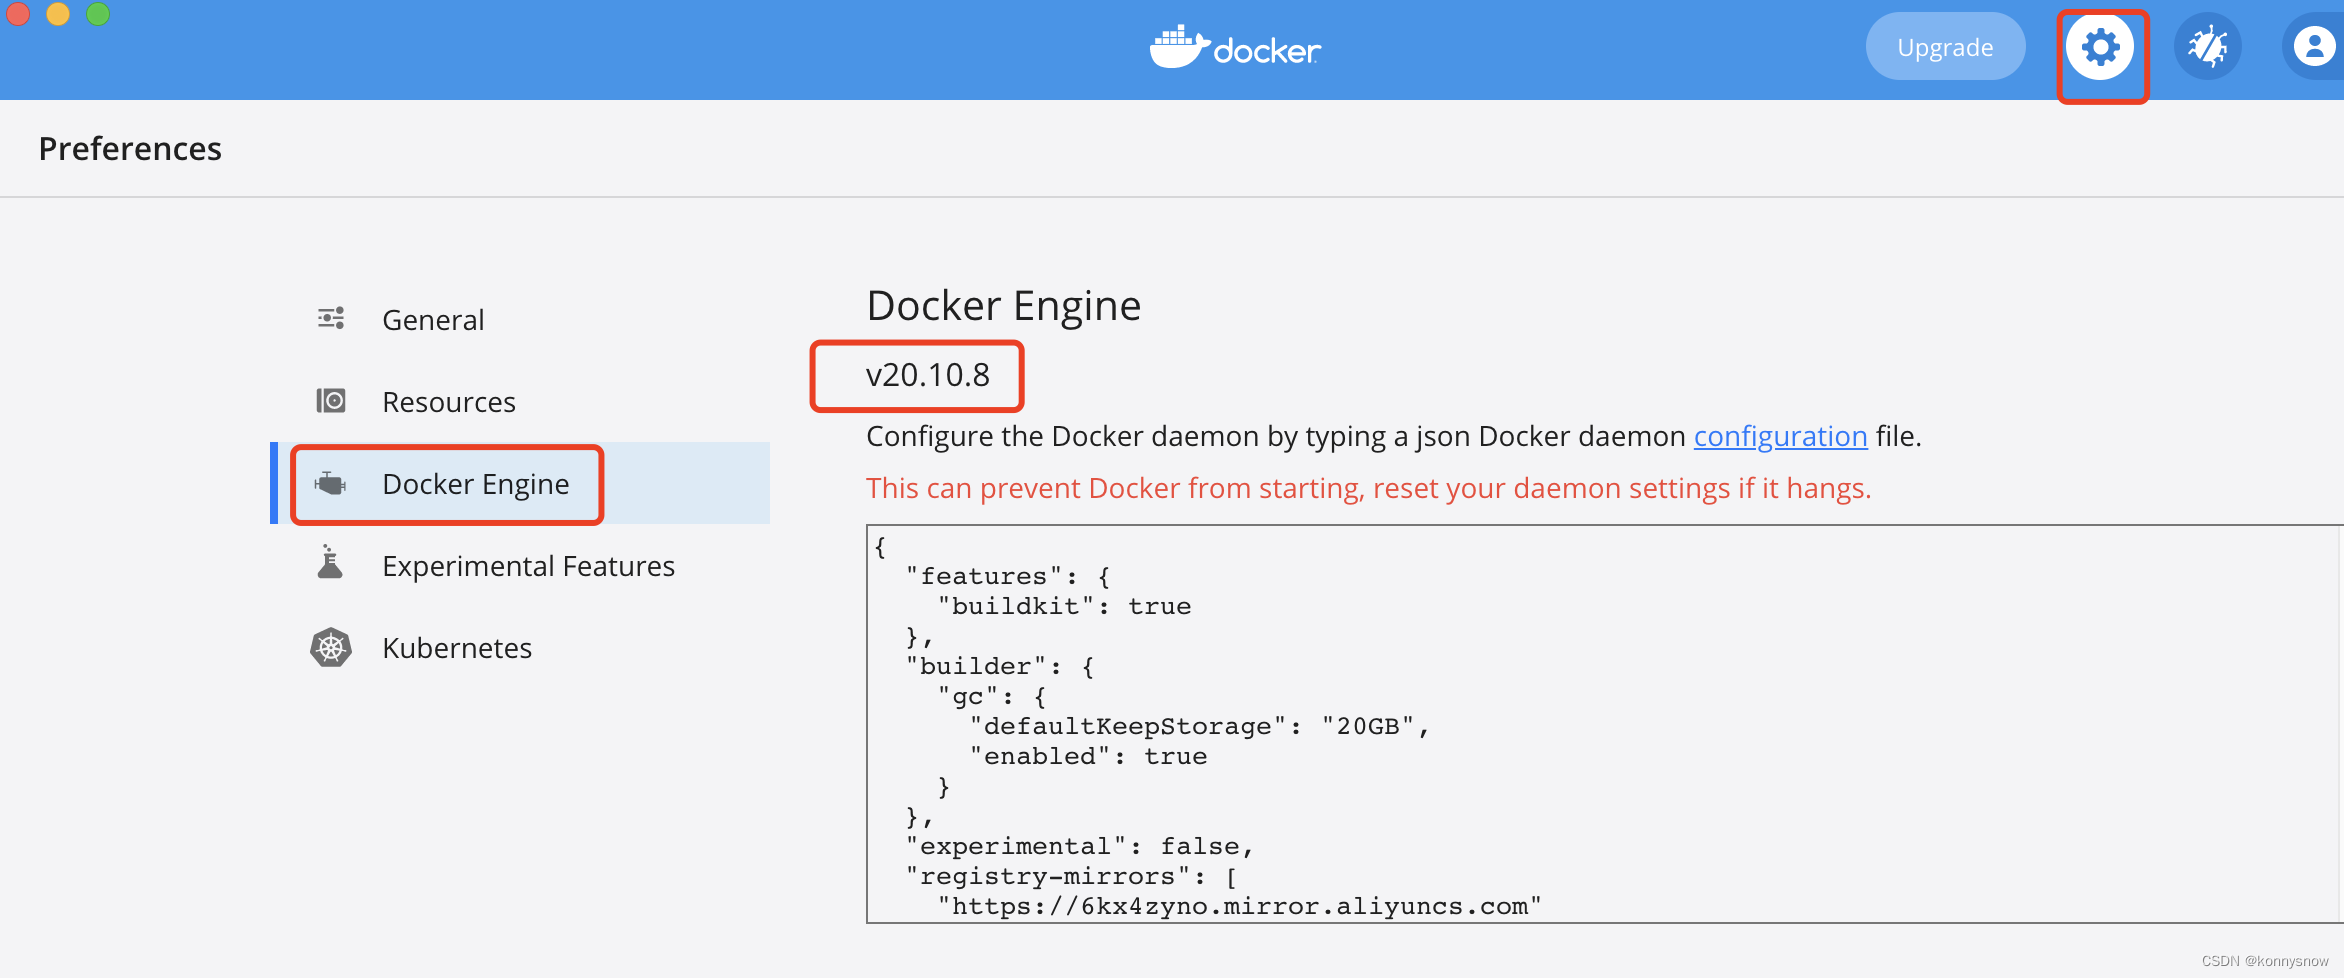This screenshot has width=2344, height=978.
Task: Click the "defaultKeepStorage": "20GB" line
Action: pos(1199,726)
